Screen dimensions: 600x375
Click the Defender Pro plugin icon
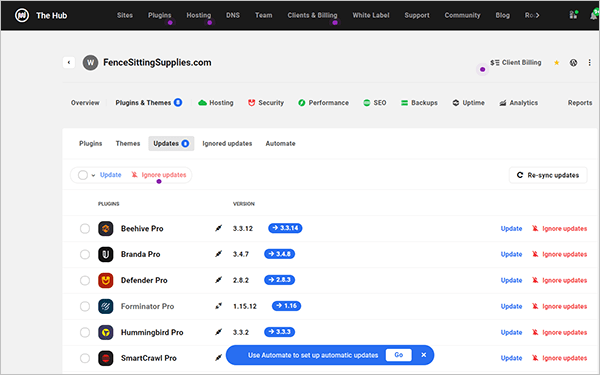click(x=106, y=280)
